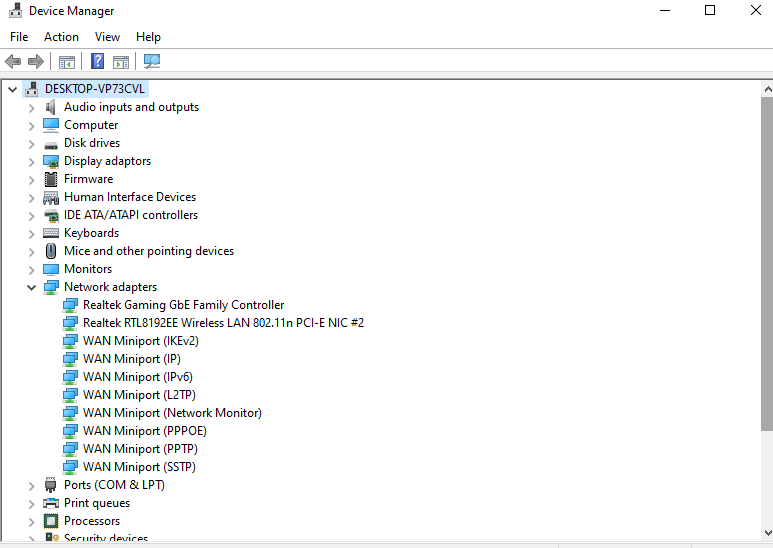Select WAN Miniport (PPTP)
Image resolution: width=773 pixels, height=548 pixels.
point(140,449)
